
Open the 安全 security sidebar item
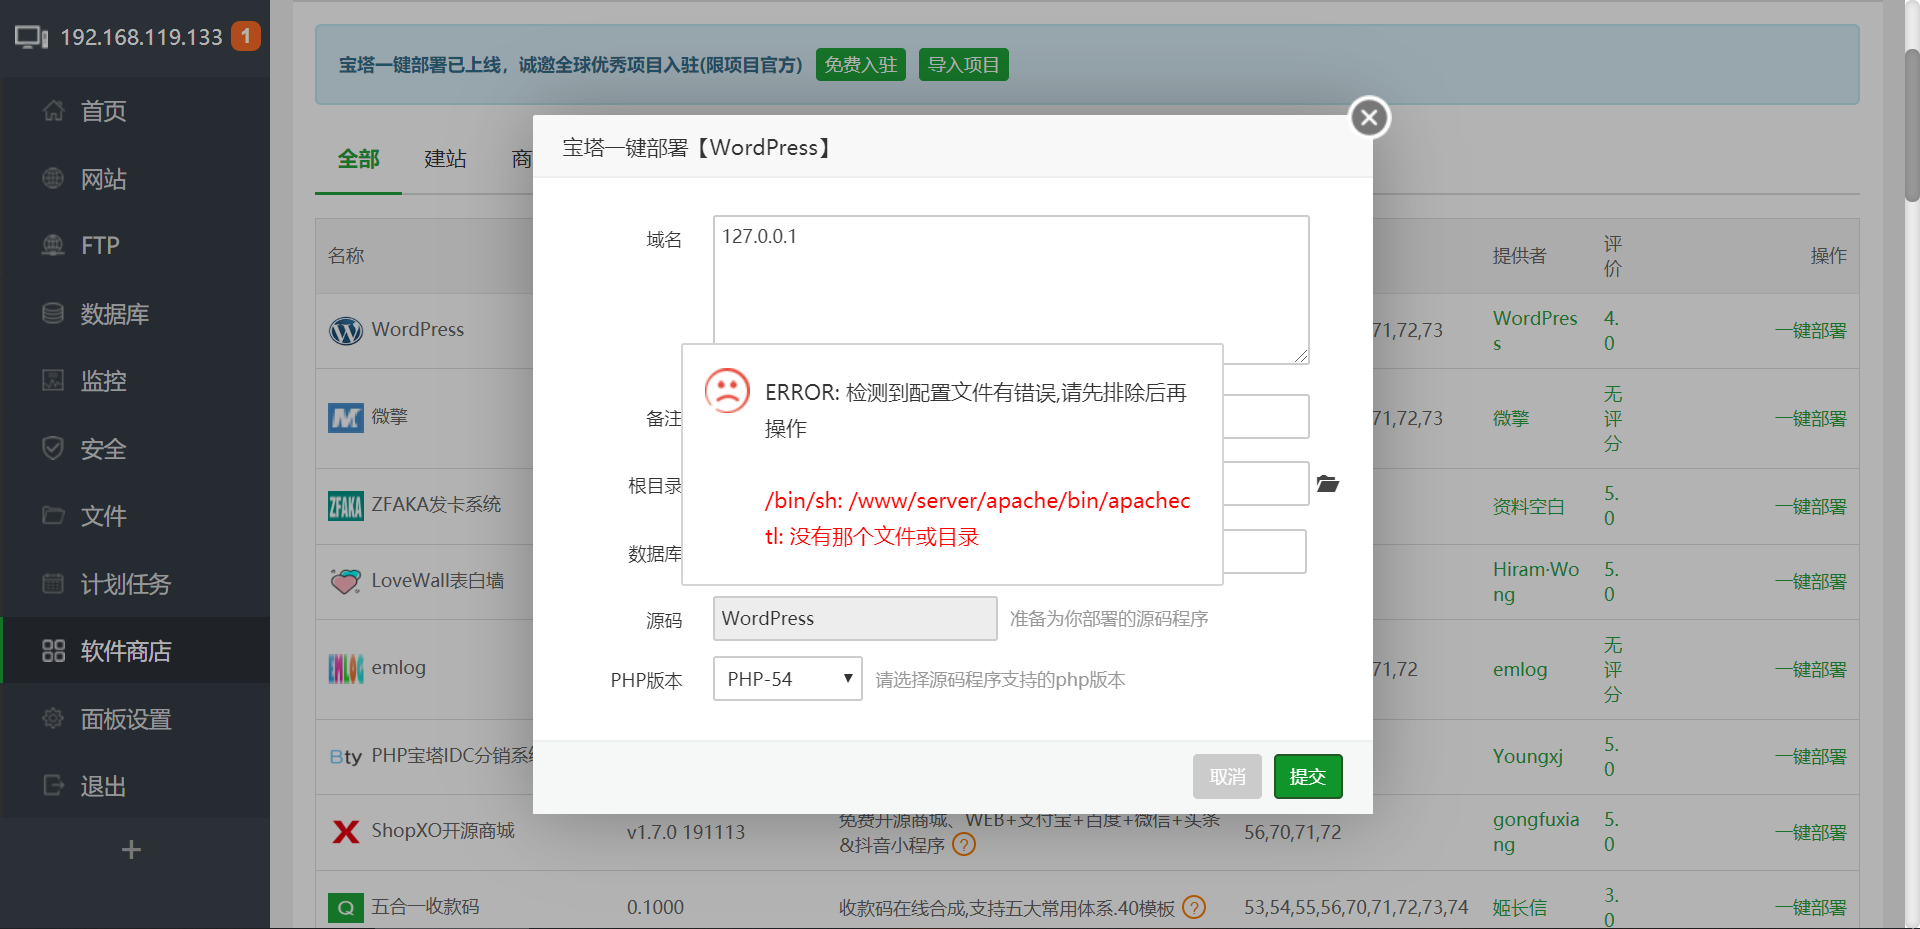tap(135, 449)
